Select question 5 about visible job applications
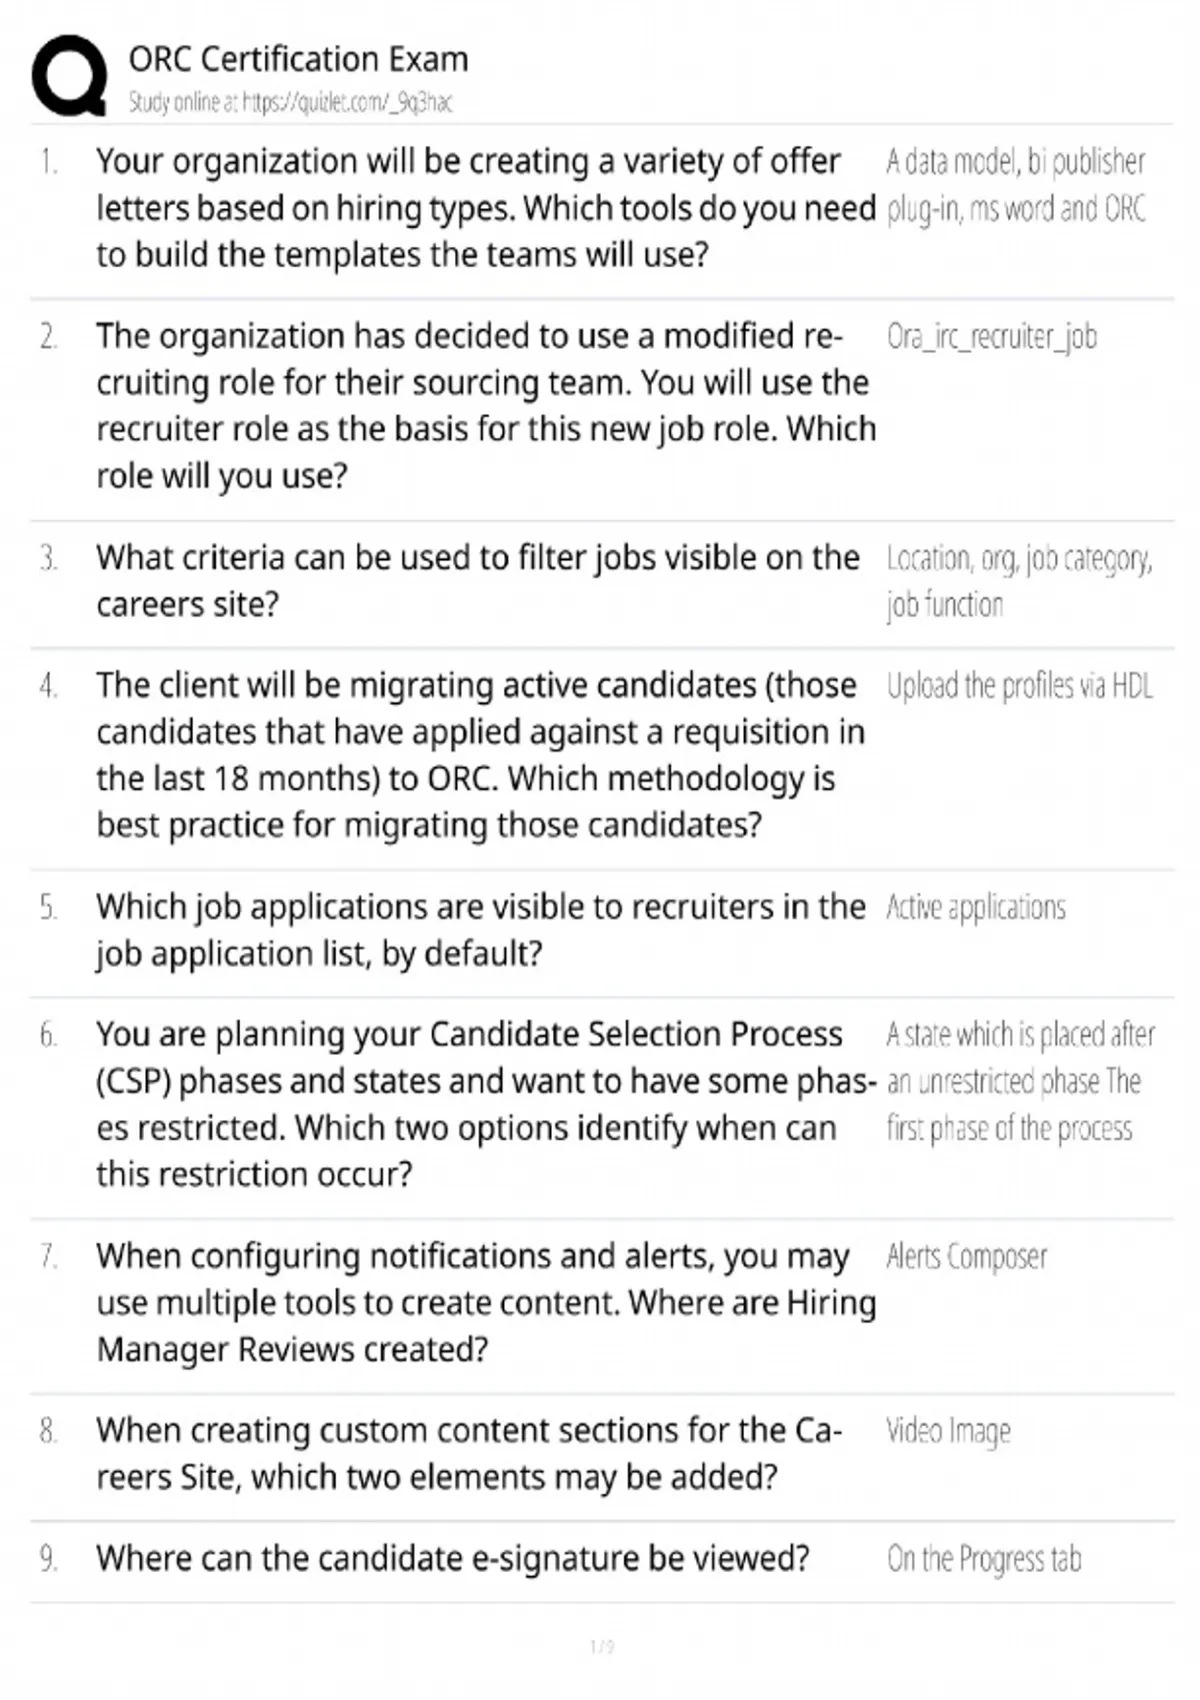Image resolution: width=1200 pixels, height=1700 pixels. tap(481, 930)
